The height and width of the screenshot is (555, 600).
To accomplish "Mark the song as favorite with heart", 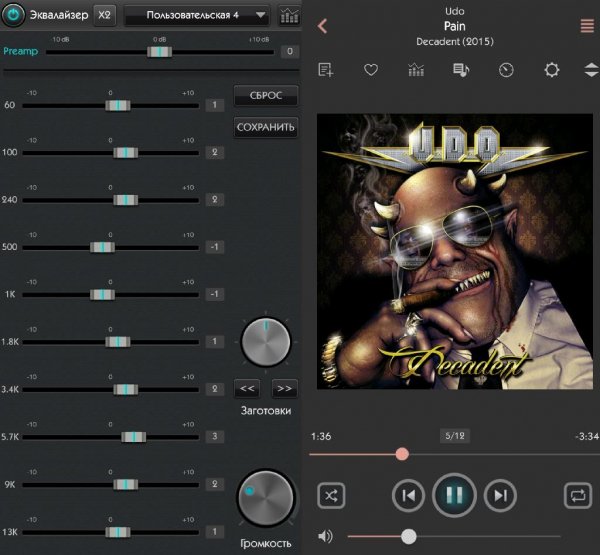I will [371, 70].
